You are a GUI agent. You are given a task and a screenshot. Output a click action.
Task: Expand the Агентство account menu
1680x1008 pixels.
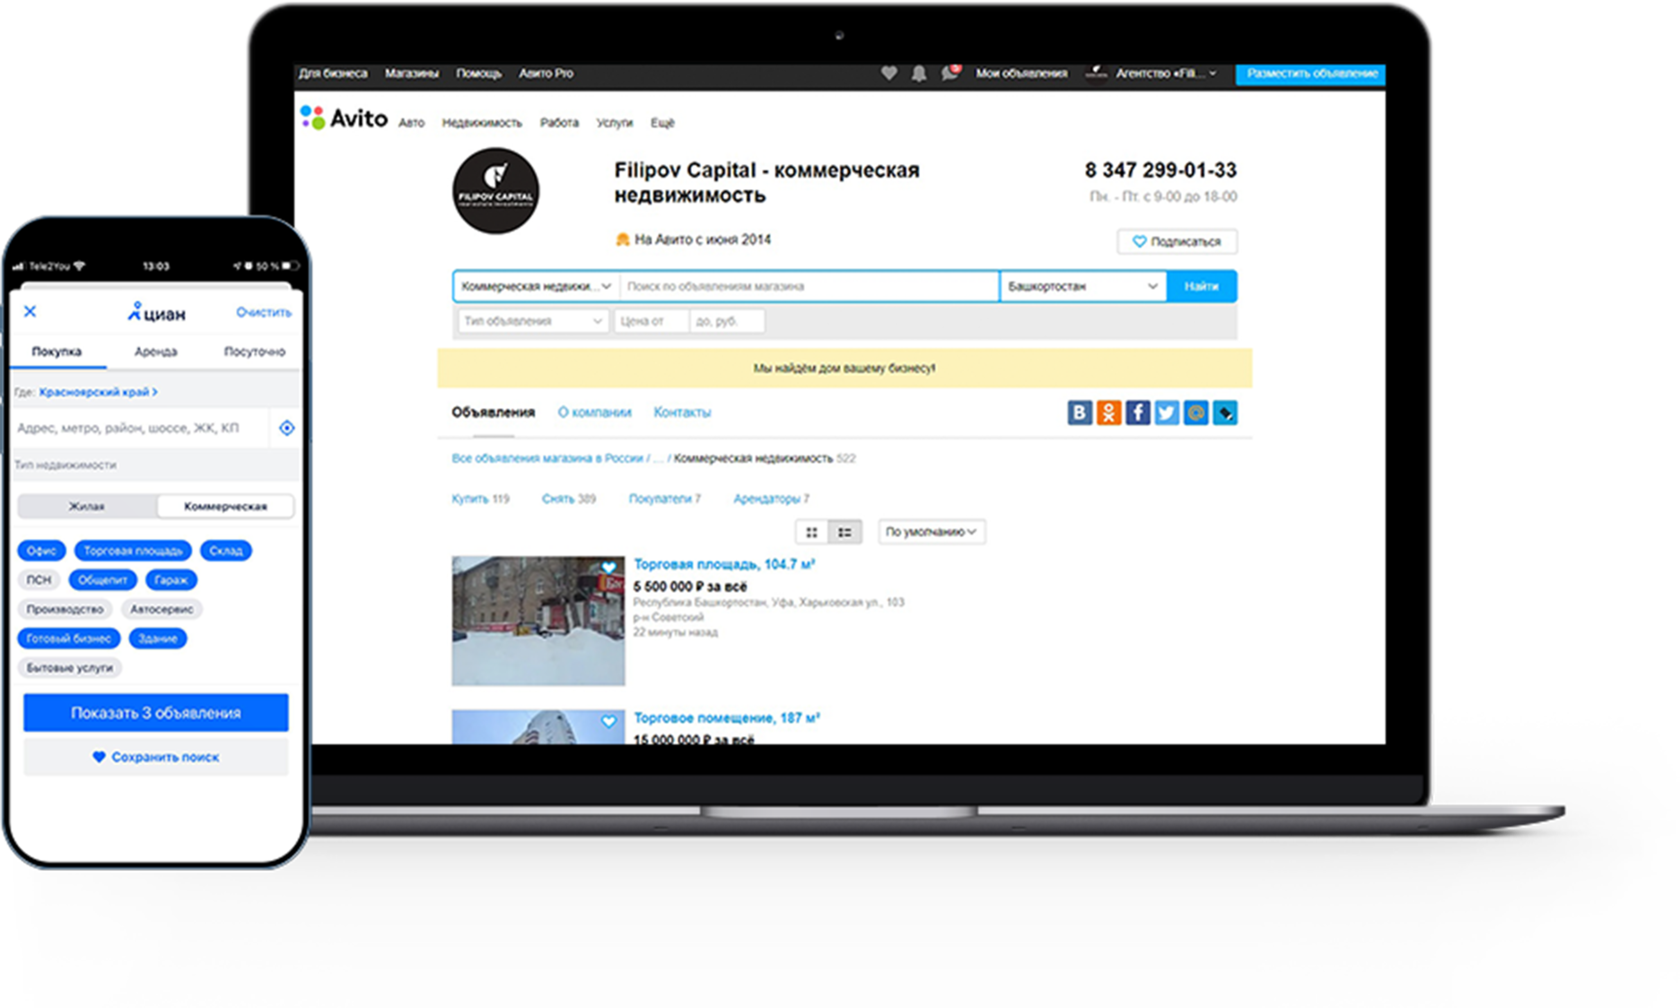click(1166, 73)
